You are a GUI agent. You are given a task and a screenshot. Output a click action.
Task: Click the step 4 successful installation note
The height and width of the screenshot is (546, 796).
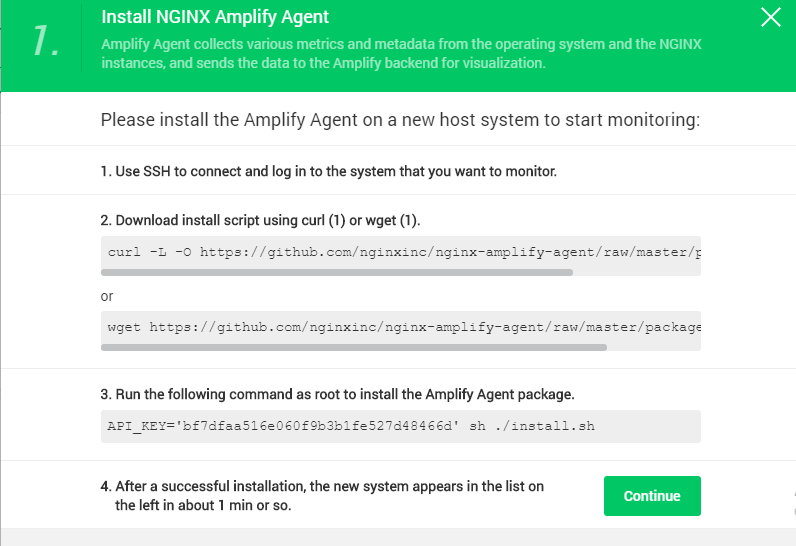coord(322,496)
